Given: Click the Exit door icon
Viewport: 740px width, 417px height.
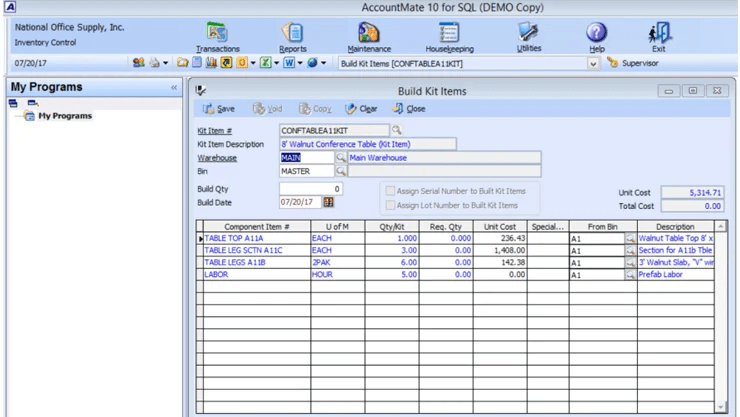Looking at the screenshot, I should (659, 32).
